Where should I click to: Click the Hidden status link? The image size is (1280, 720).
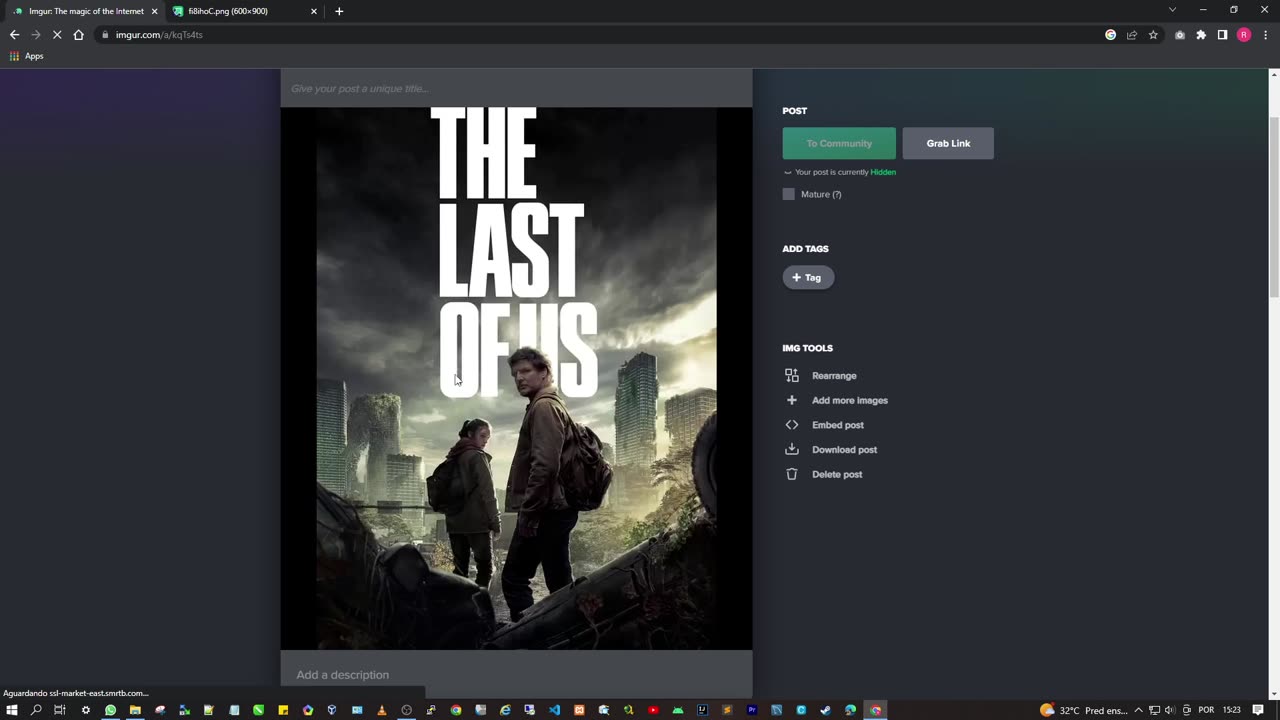[883, 172]
